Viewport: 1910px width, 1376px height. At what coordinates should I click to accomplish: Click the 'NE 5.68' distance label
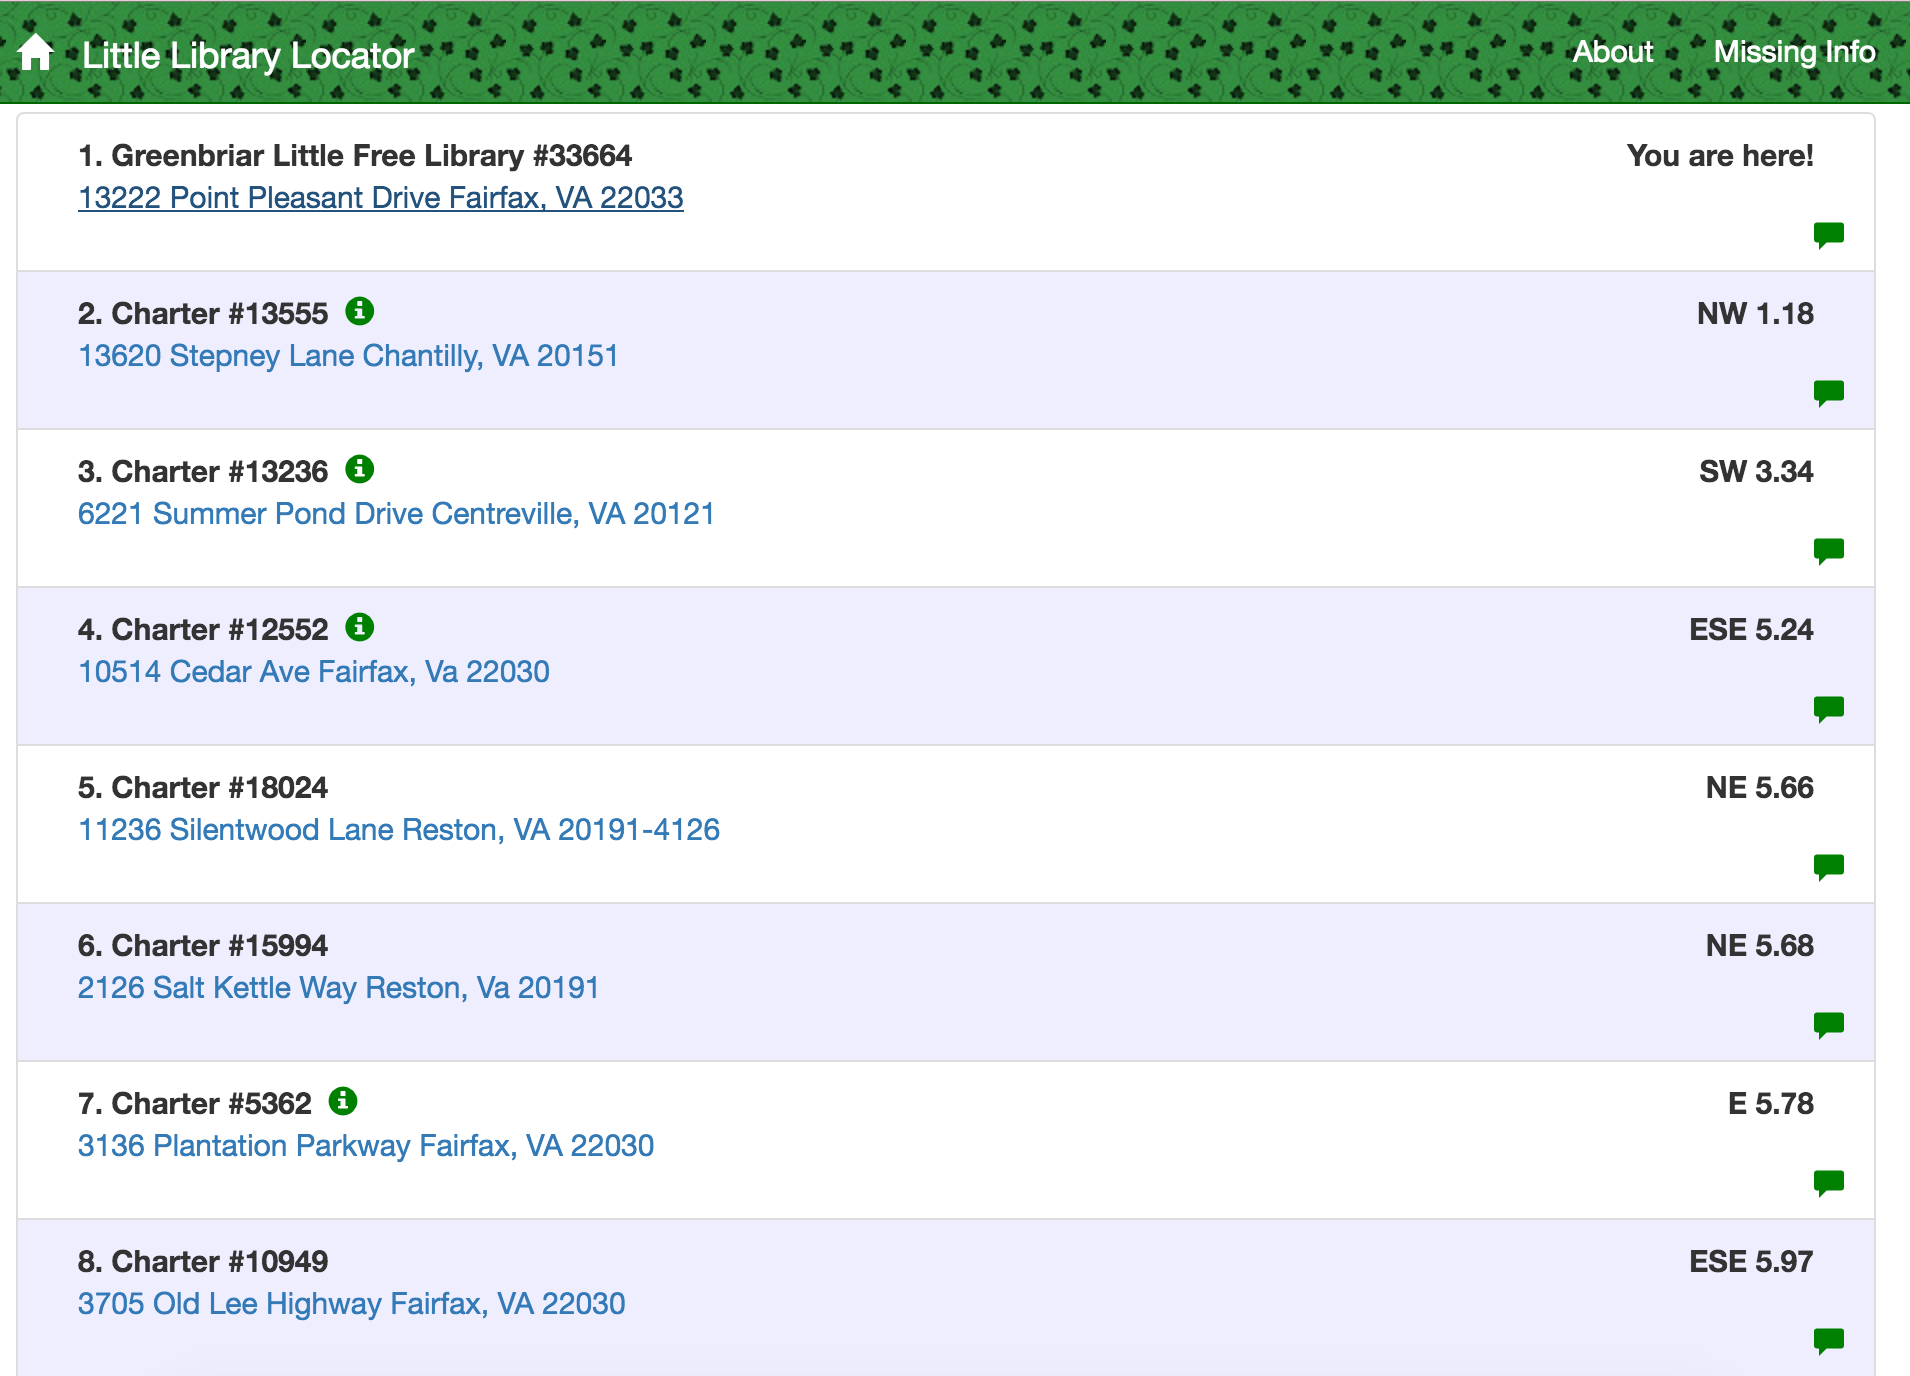tap(1759, 946)
